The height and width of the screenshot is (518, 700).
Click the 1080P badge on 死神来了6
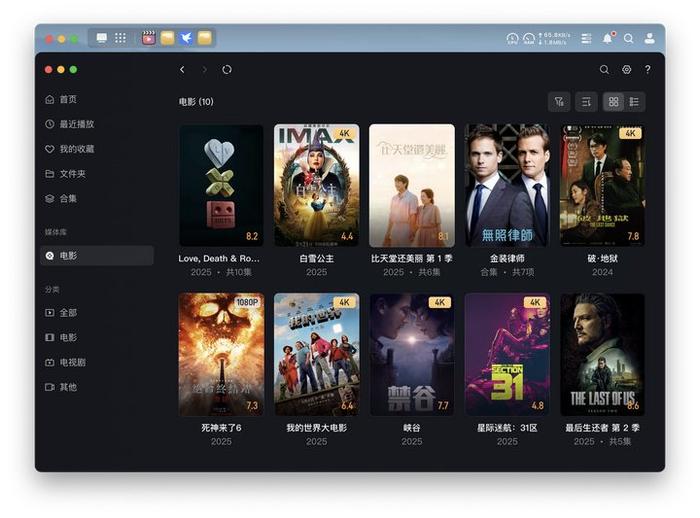247,302
